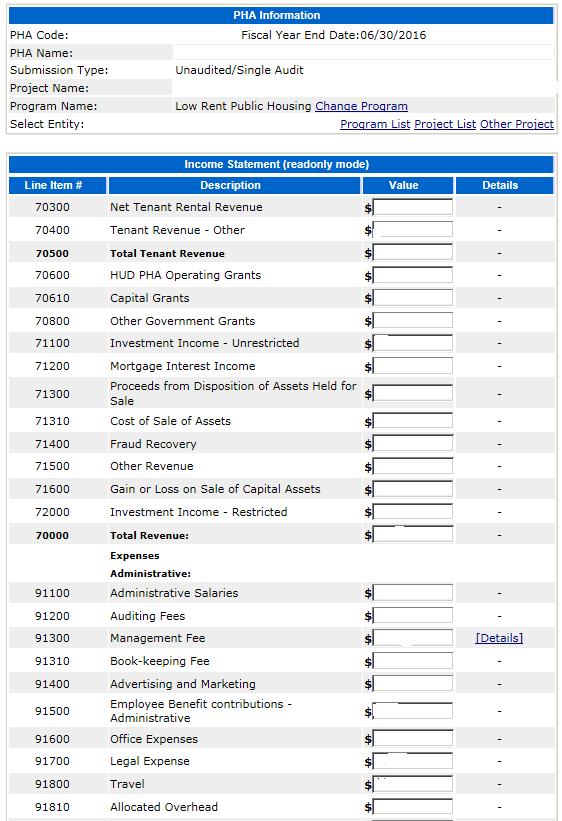Select line item number 91810
This screenshot has height=821, width=562.
tap(52, 807)
